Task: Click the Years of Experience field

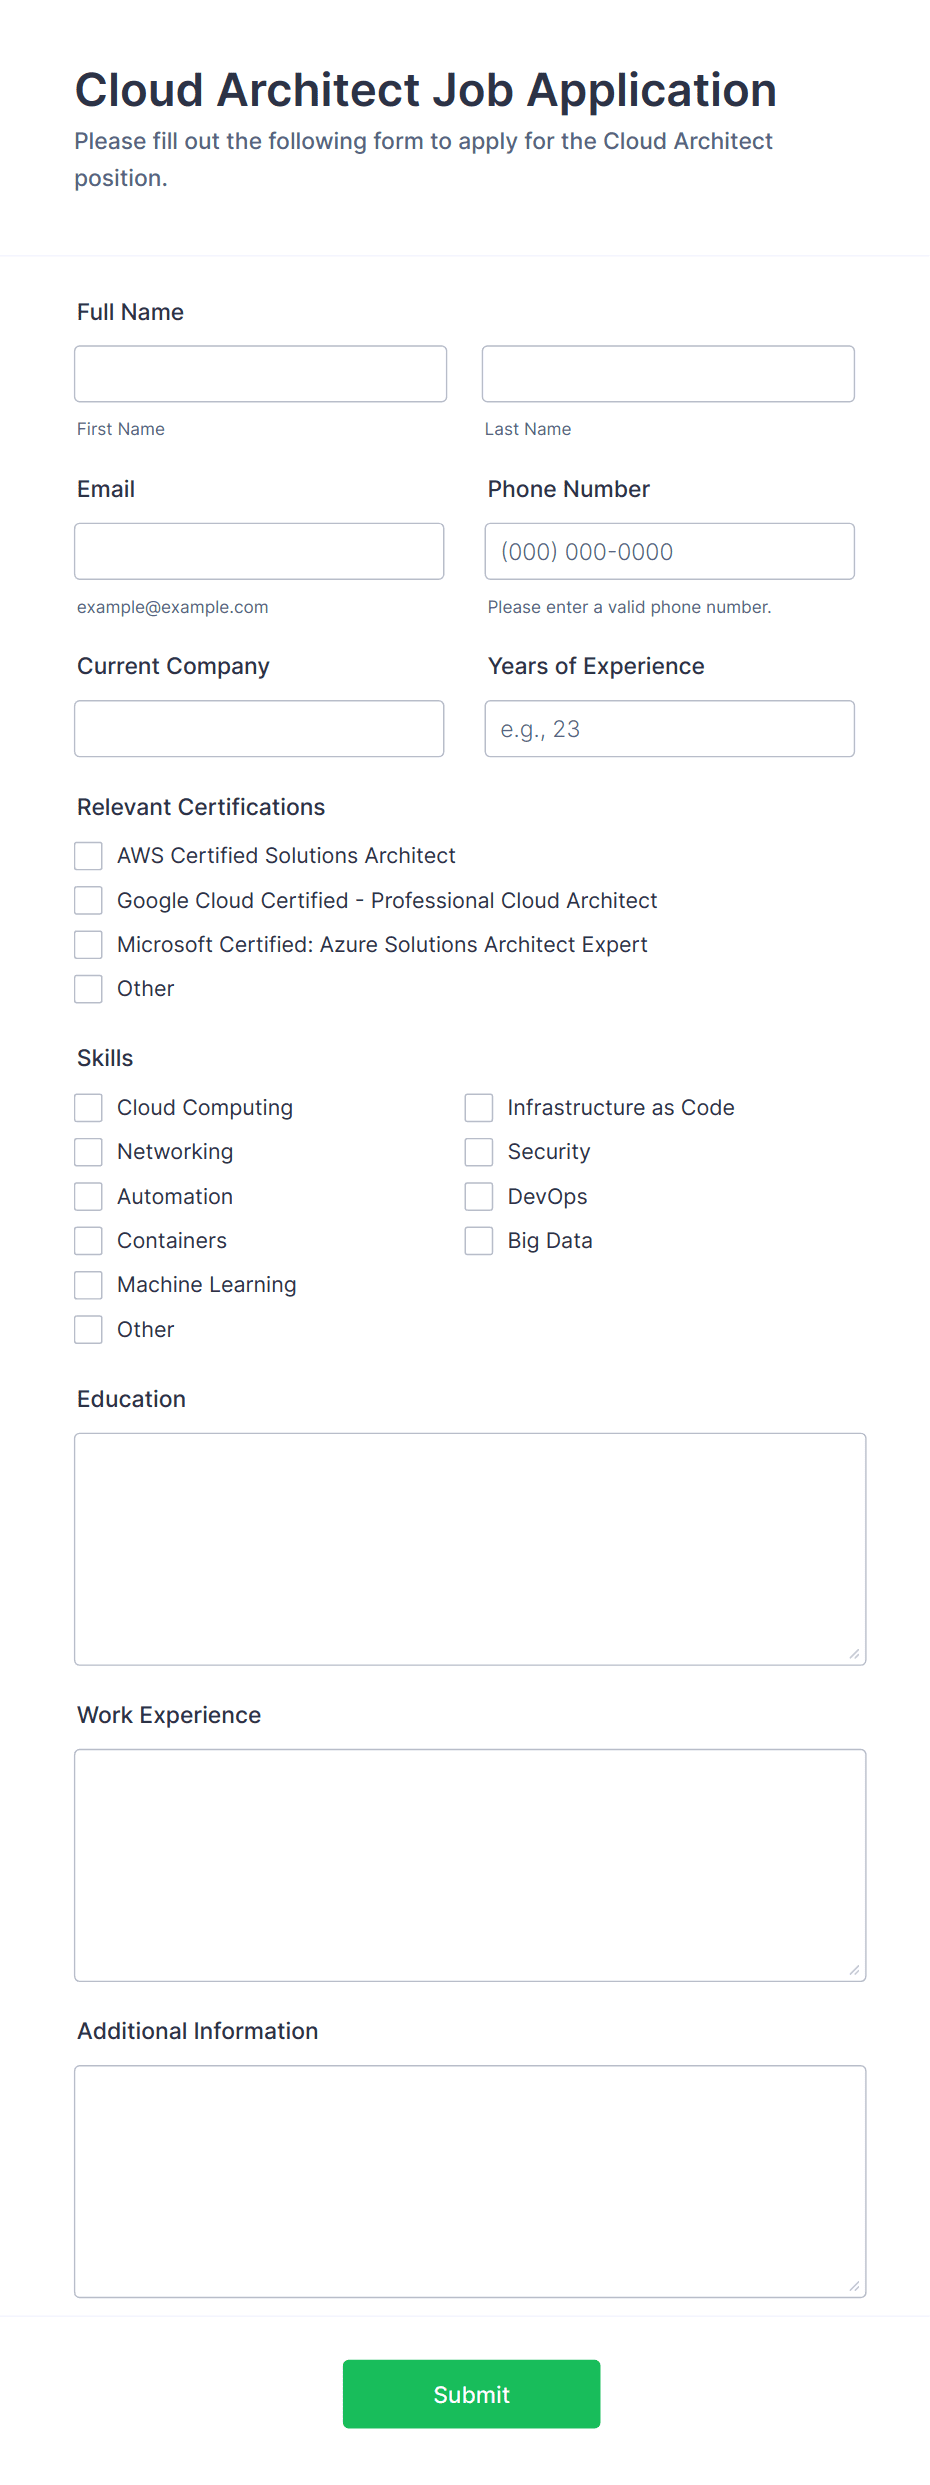Action: [x=669, y=728]
